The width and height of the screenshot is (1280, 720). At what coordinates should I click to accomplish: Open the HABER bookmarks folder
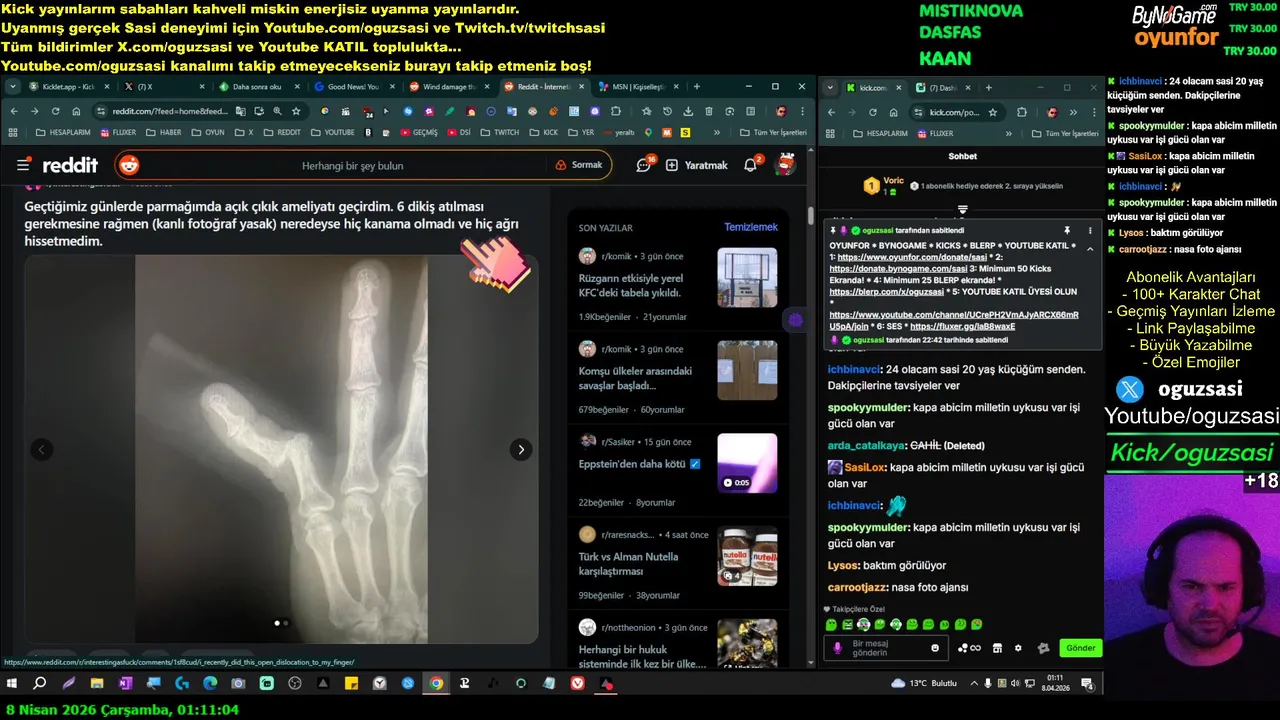coord(163,132)
